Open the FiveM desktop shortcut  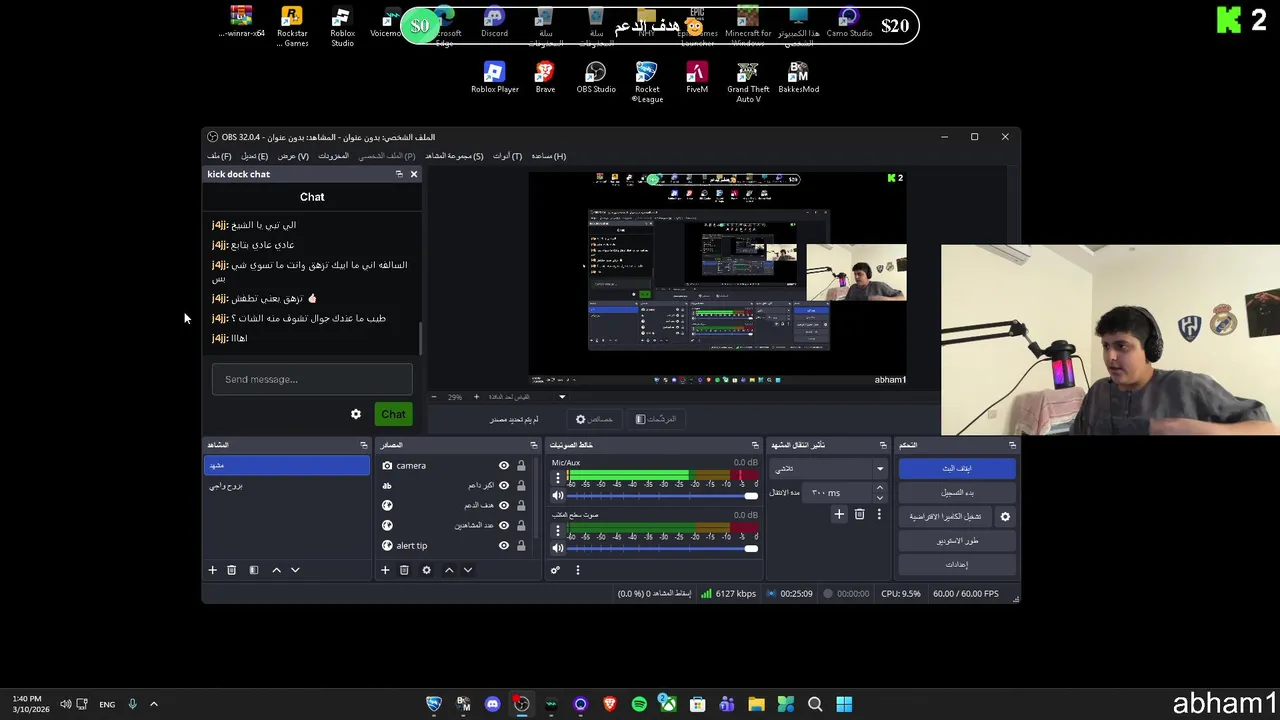click(697, 78)
